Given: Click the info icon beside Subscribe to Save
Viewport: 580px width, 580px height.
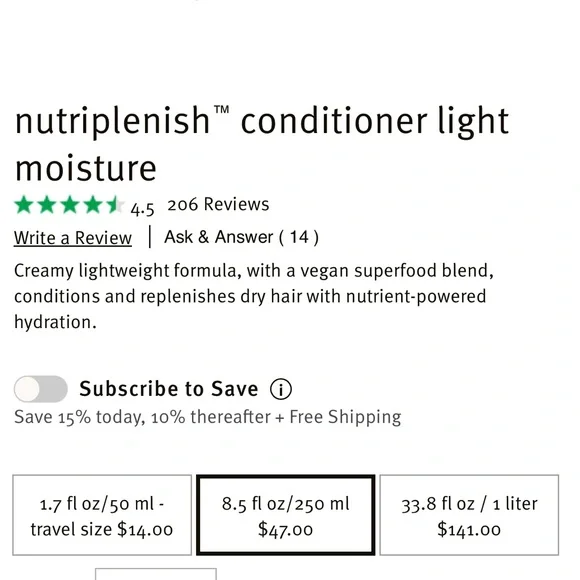Looking at the screenshot, I should pyautogui.click(x=281, y=389).
